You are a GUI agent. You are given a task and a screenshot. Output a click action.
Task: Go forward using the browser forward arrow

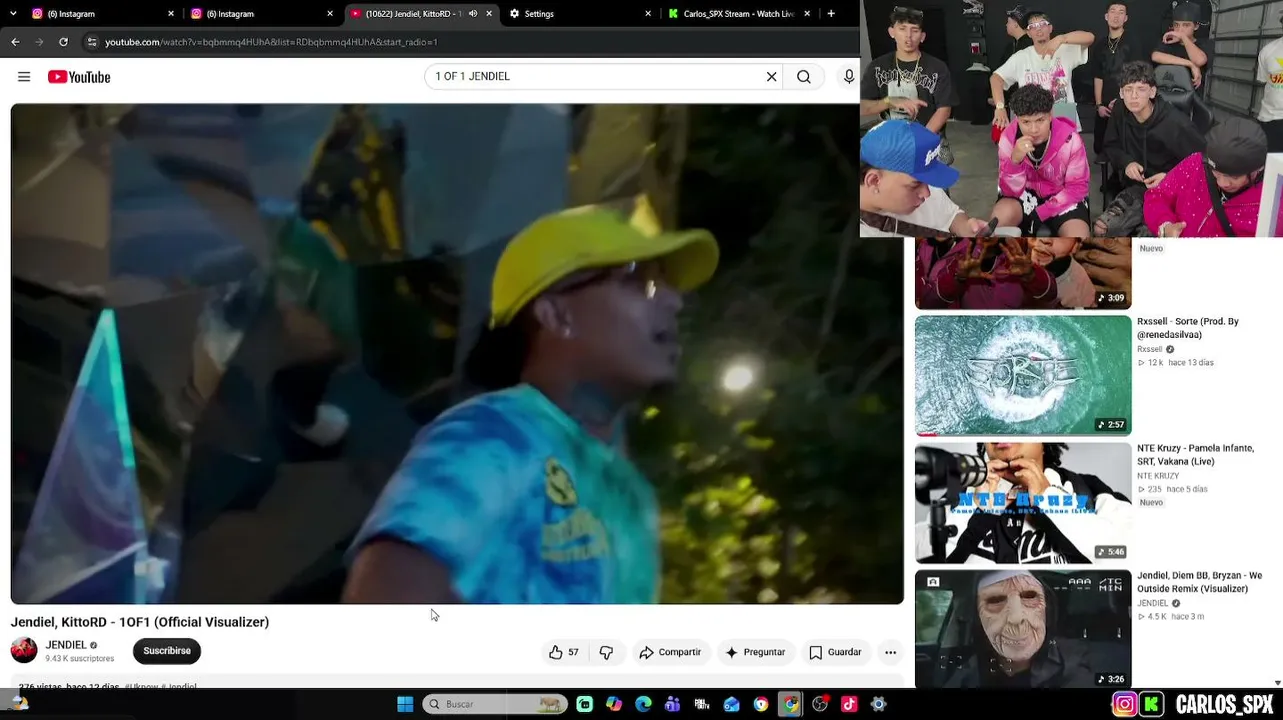[39, 42]
